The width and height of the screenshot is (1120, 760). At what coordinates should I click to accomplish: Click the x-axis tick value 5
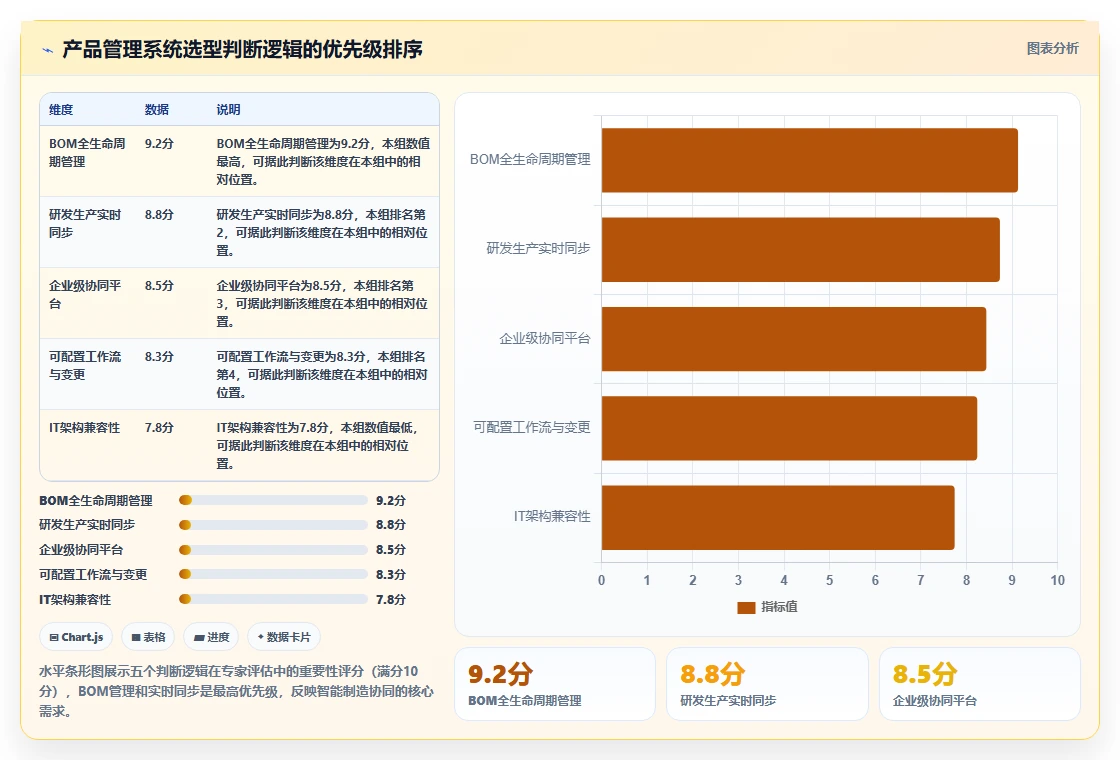pyautogui.click(x=829, y=580)
